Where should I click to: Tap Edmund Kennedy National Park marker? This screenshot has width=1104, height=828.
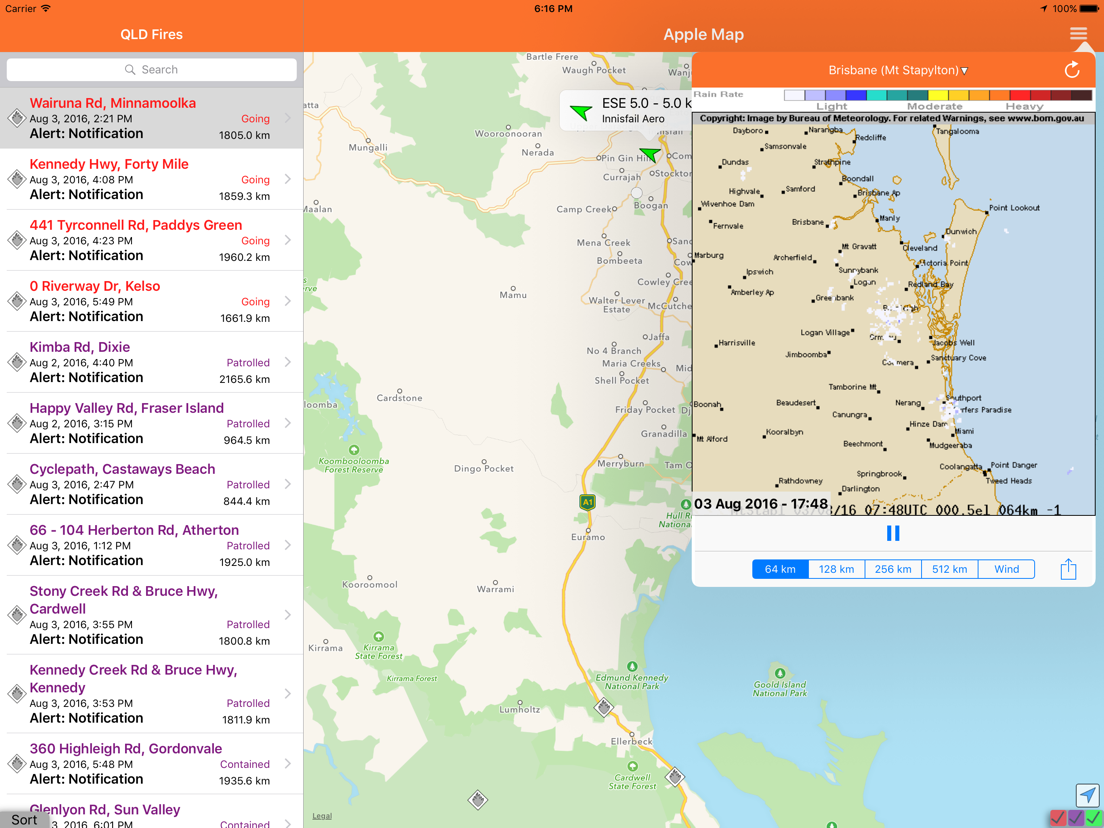pyautogui.click(x=632, y=666)
